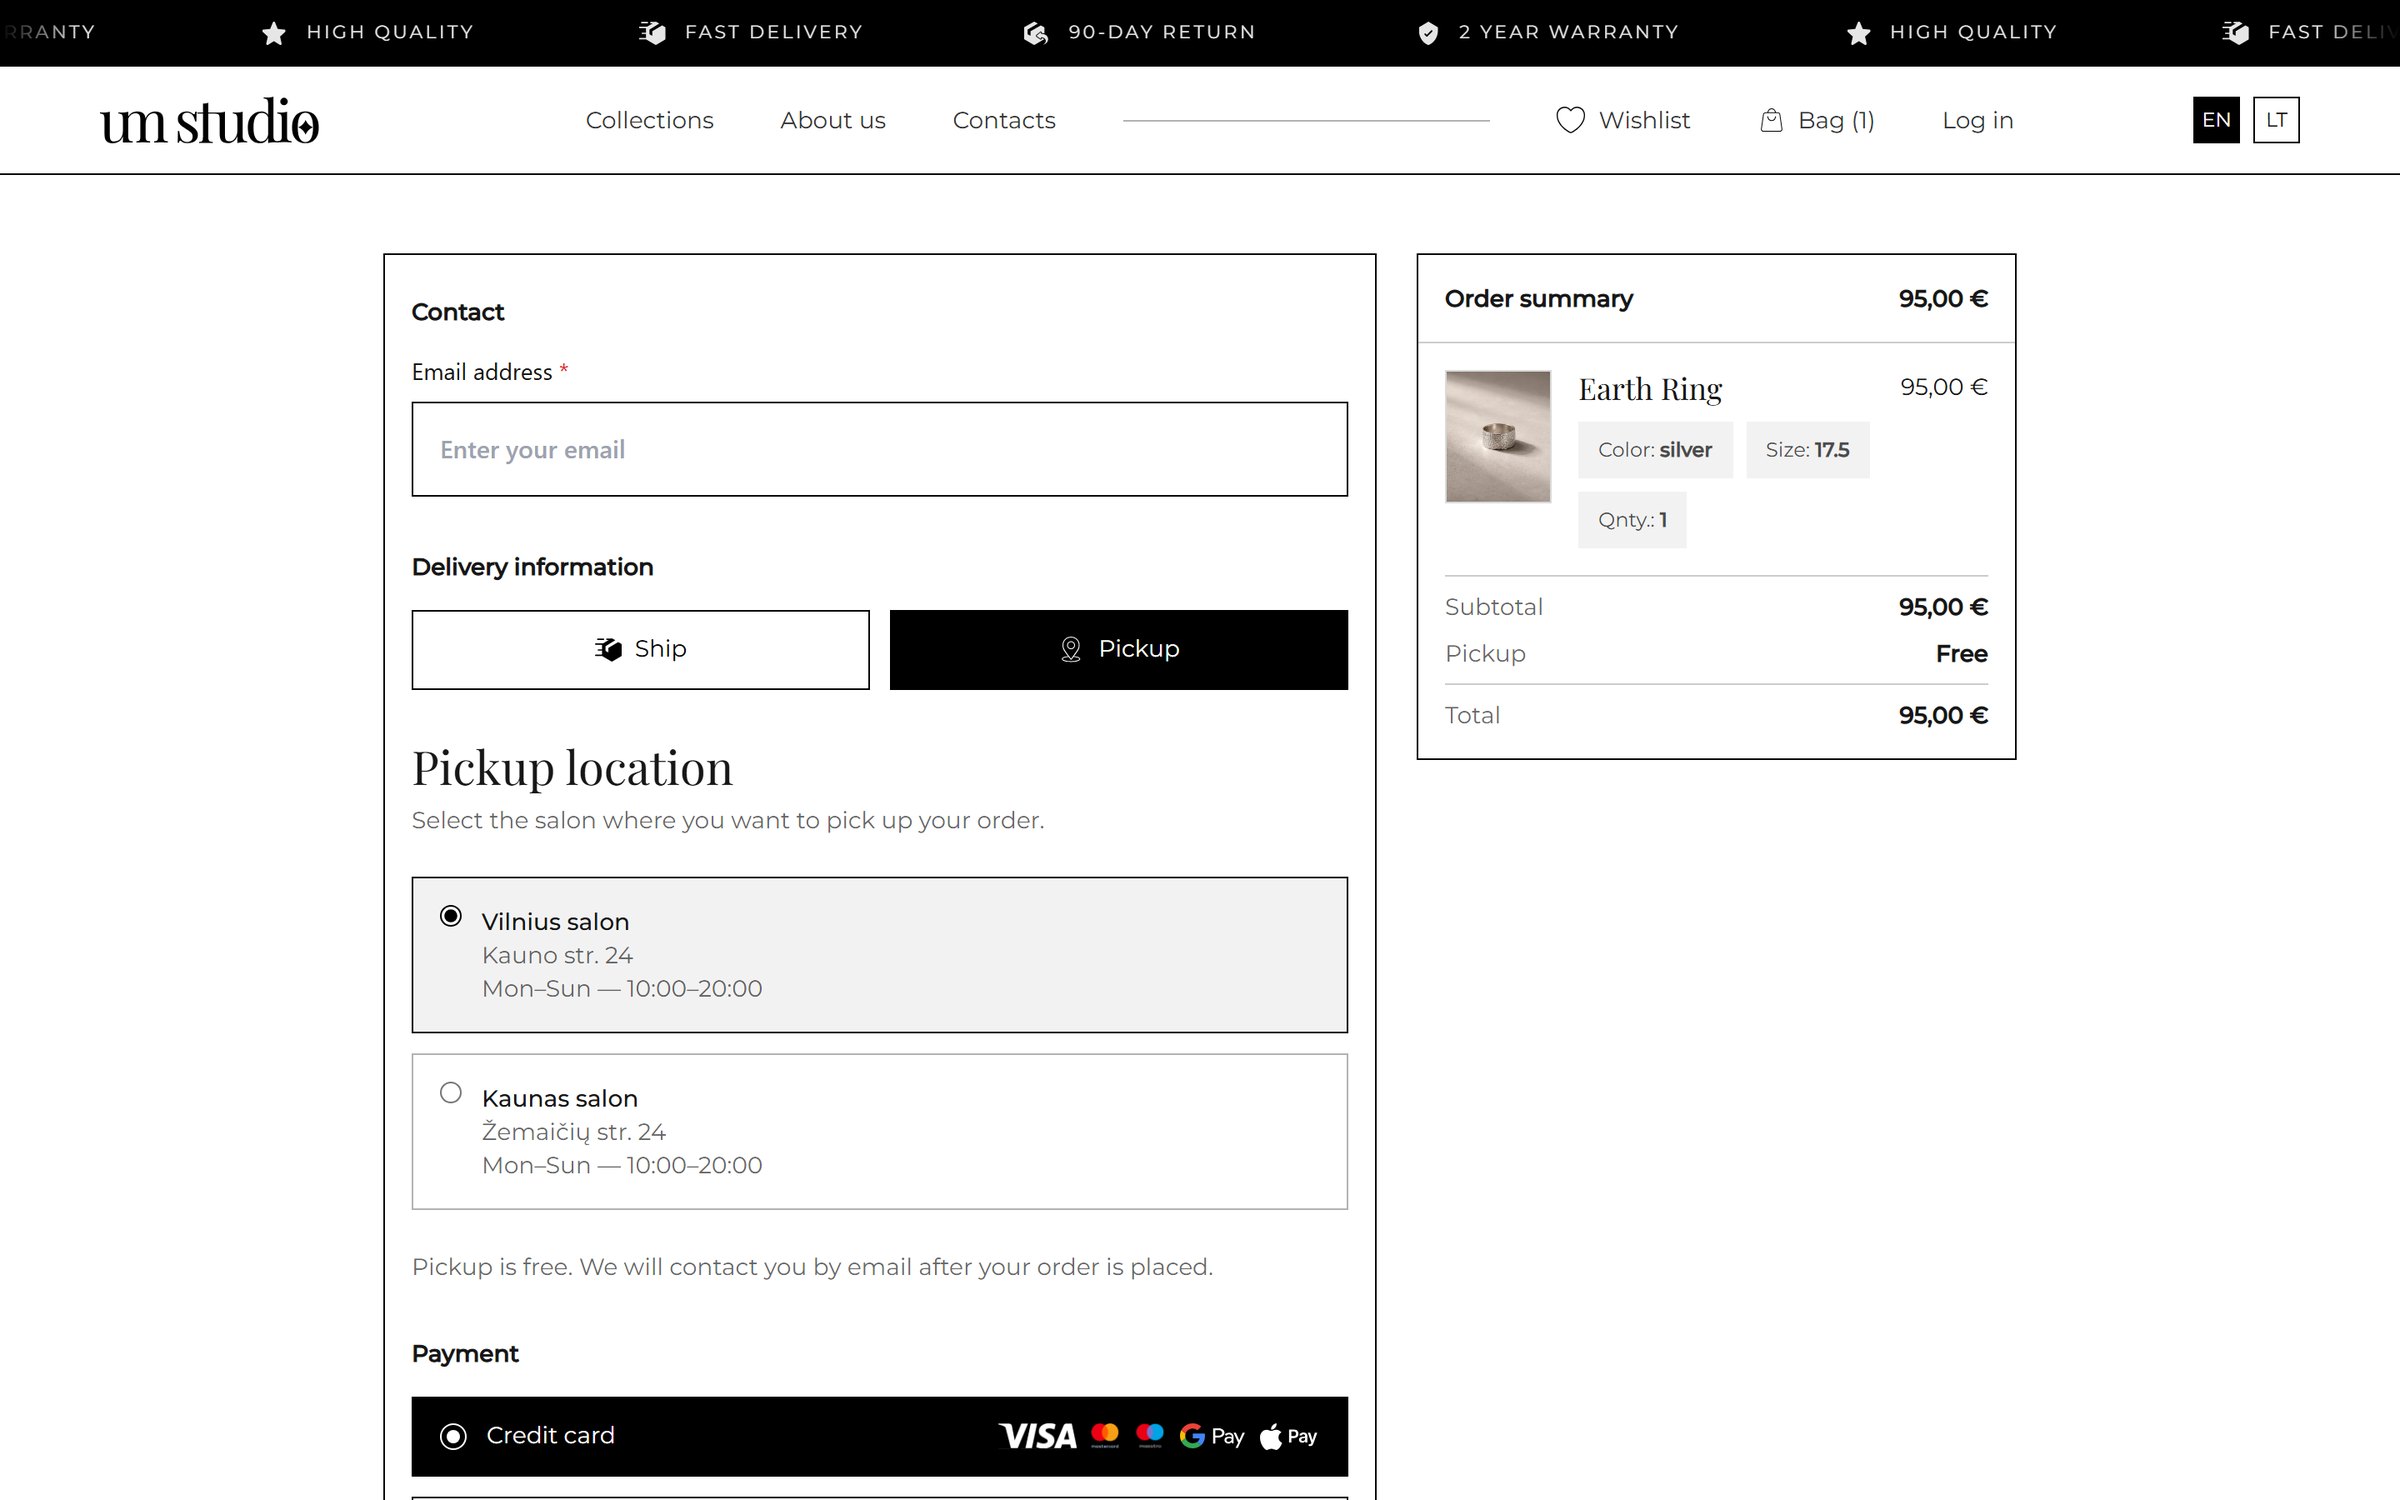Viewport: 2400px width, 1500px height.
Task: Click Kauno str. 24 address text
Action: 557,955
